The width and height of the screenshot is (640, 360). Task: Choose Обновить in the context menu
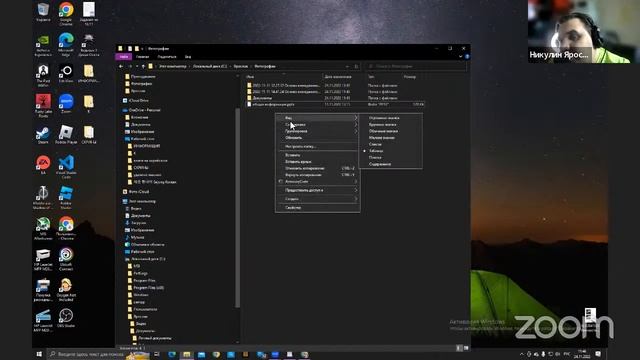pos(318,138)
